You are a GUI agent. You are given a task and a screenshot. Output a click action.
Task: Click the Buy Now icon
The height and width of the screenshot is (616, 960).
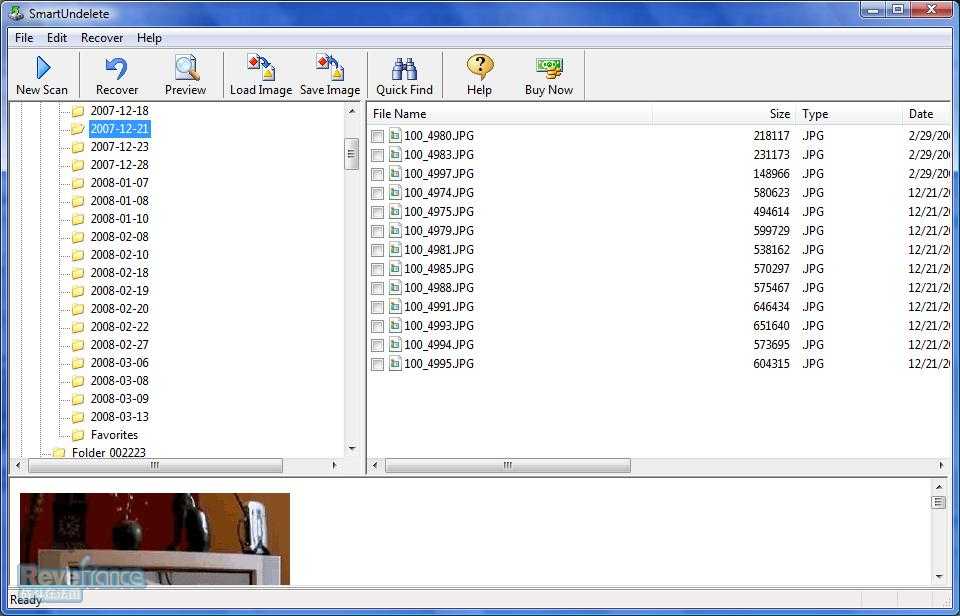point(548,75)
